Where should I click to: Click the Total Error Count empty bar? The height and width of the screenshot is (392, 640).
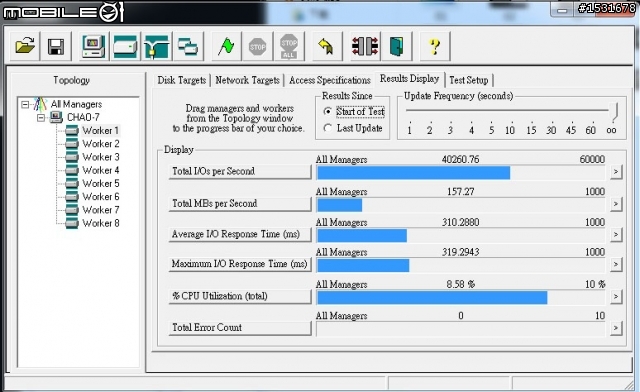coord(461,329)
